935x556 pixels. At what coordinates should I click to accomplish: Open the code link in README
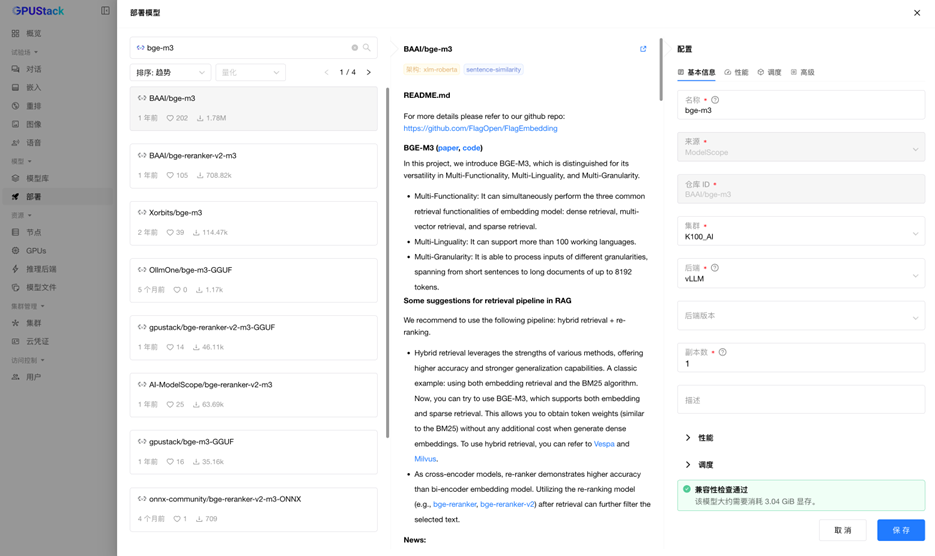click(x=471, y=148)
